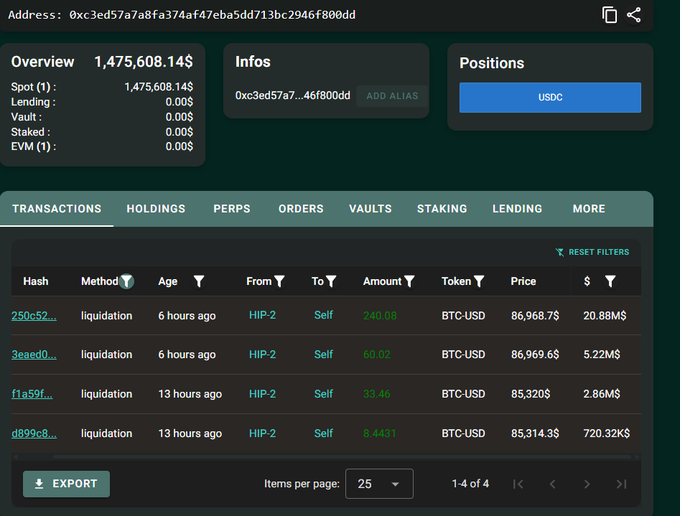Click the Price column header
This screenshot has height=516, width=680.
pos(523,281)
